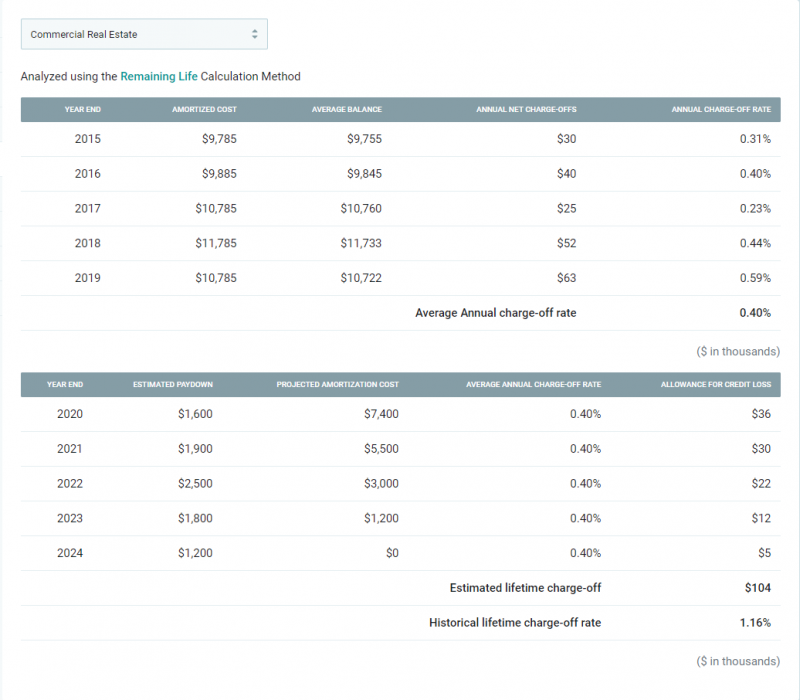Viewport: 800px width, 700px height.
Task: Click the Estimated lifetime charge-off total
Action: tap(759, 588)
